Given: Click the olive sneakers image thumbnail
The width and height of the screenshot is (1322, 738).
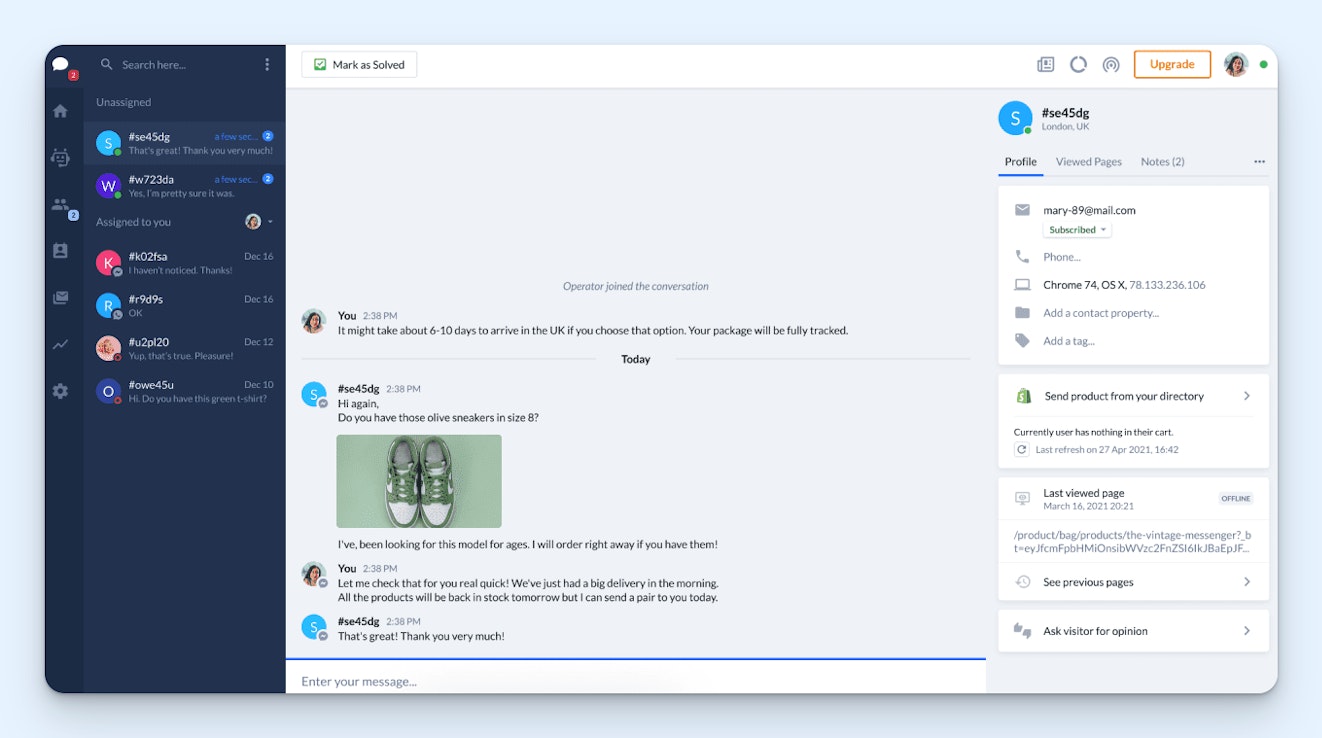Looking at the screenshot, I should [x=419, y=481].
